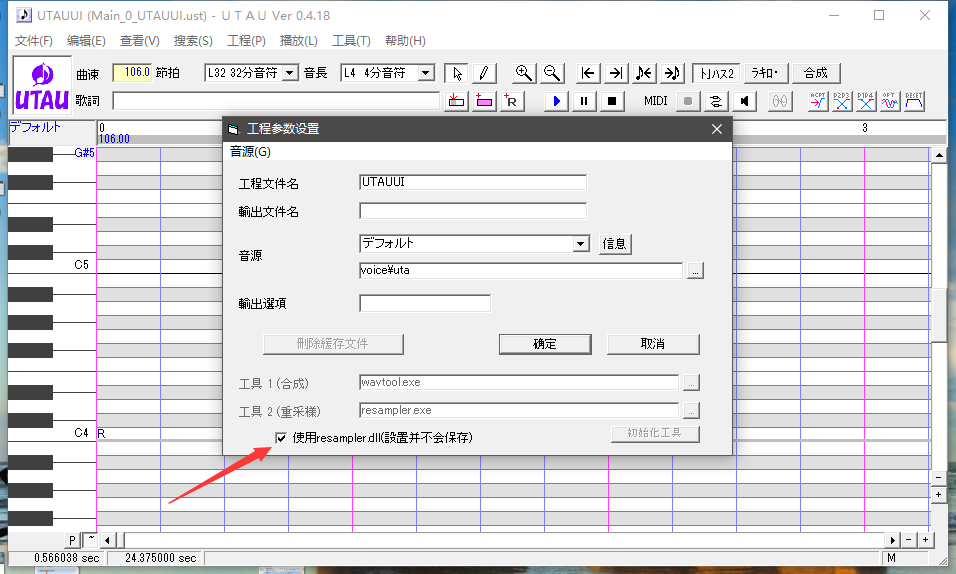
Task: Click the 信息 info button
Action: (615, 244)
